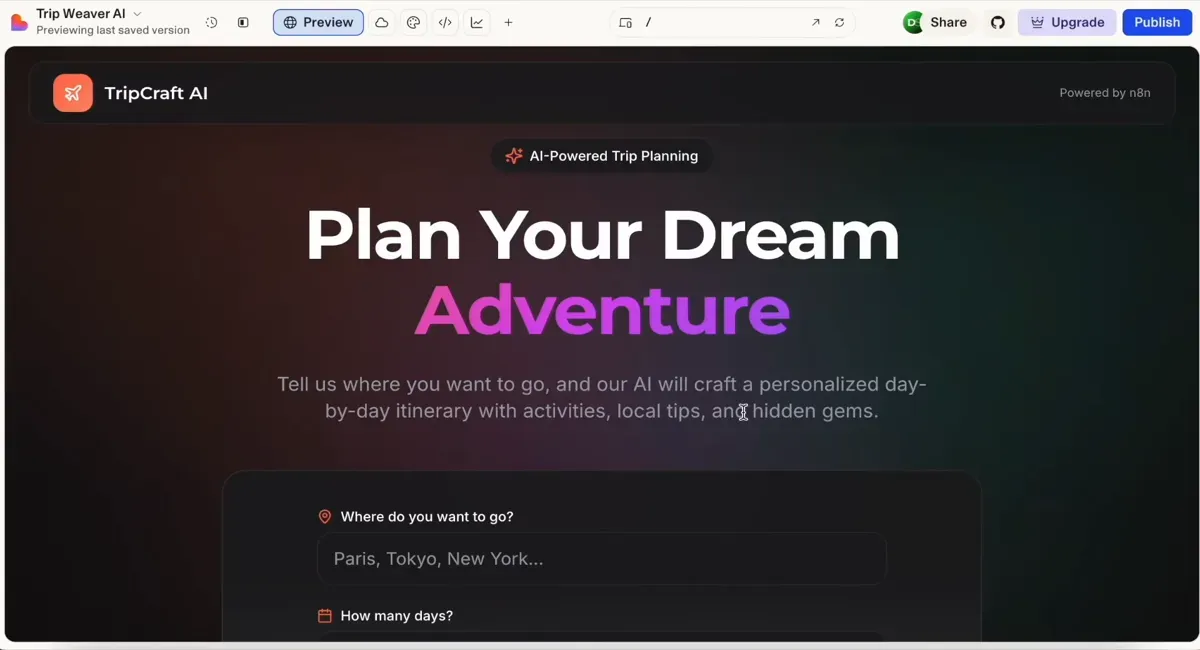
Task: Click the destination input field
Action: (601, 559)
